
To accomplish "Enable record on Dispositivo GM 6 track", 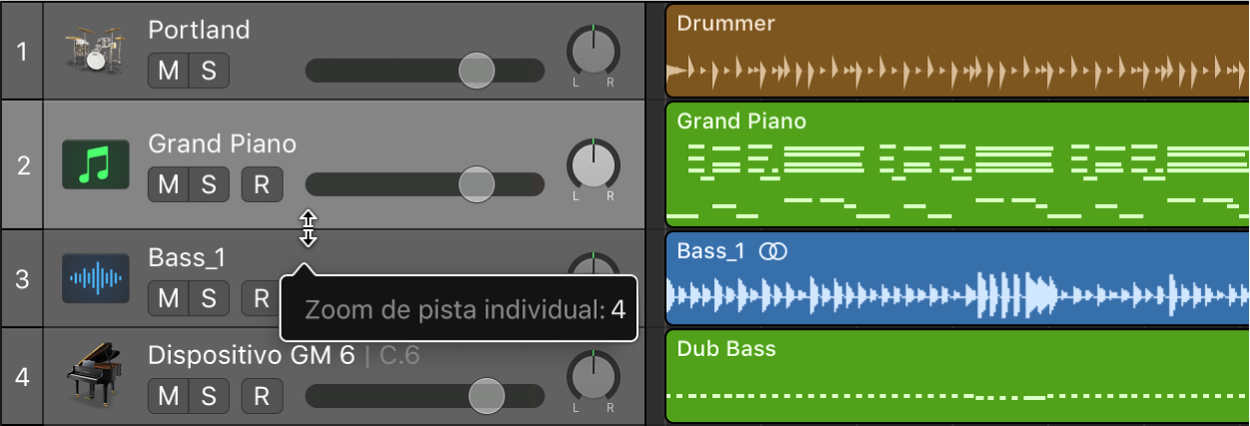I will 262,396.
